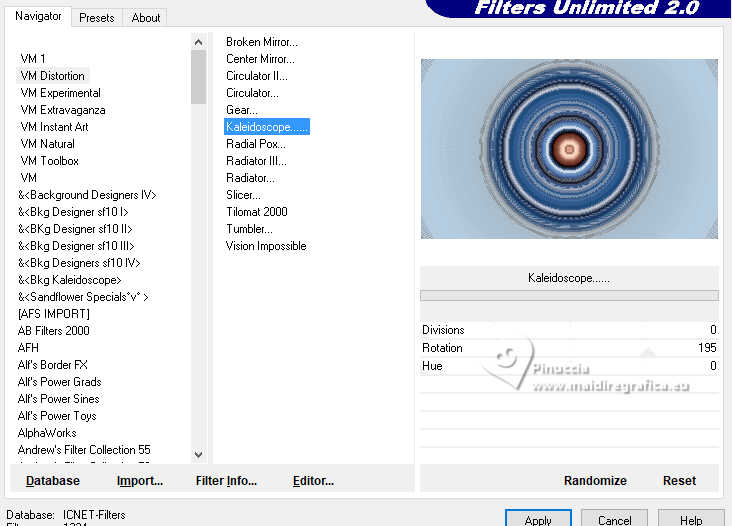Image resolution: width=732 pixels, height=526 pixels.
Task: Select Alf's Power Grads category
Action: (59, 382)
